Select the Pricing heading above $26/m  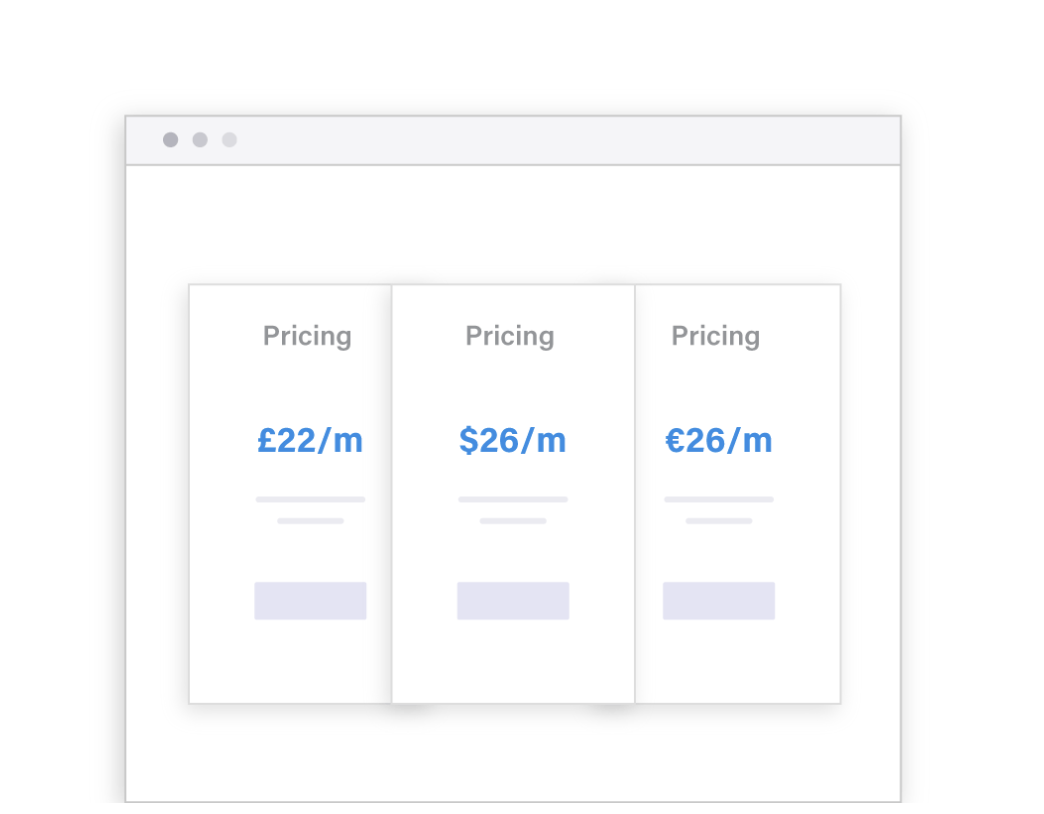tap(510, 336)
